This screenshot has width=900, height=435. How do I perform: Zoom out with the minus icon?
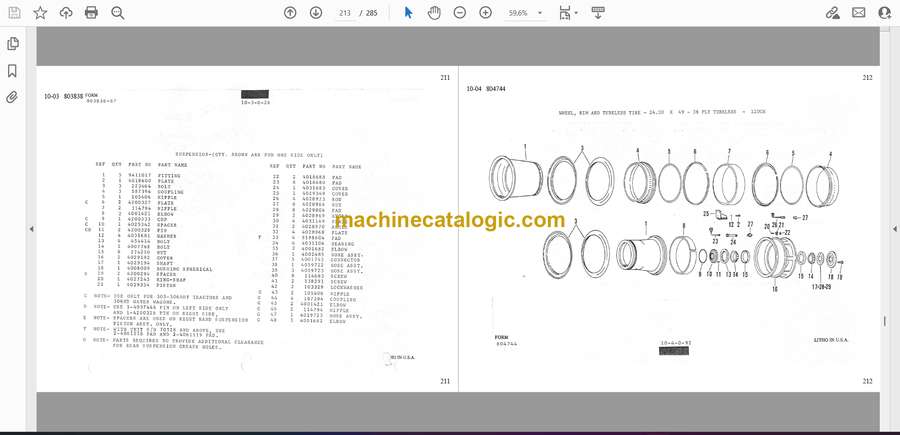pyautogui.click(x=460, y=13)
